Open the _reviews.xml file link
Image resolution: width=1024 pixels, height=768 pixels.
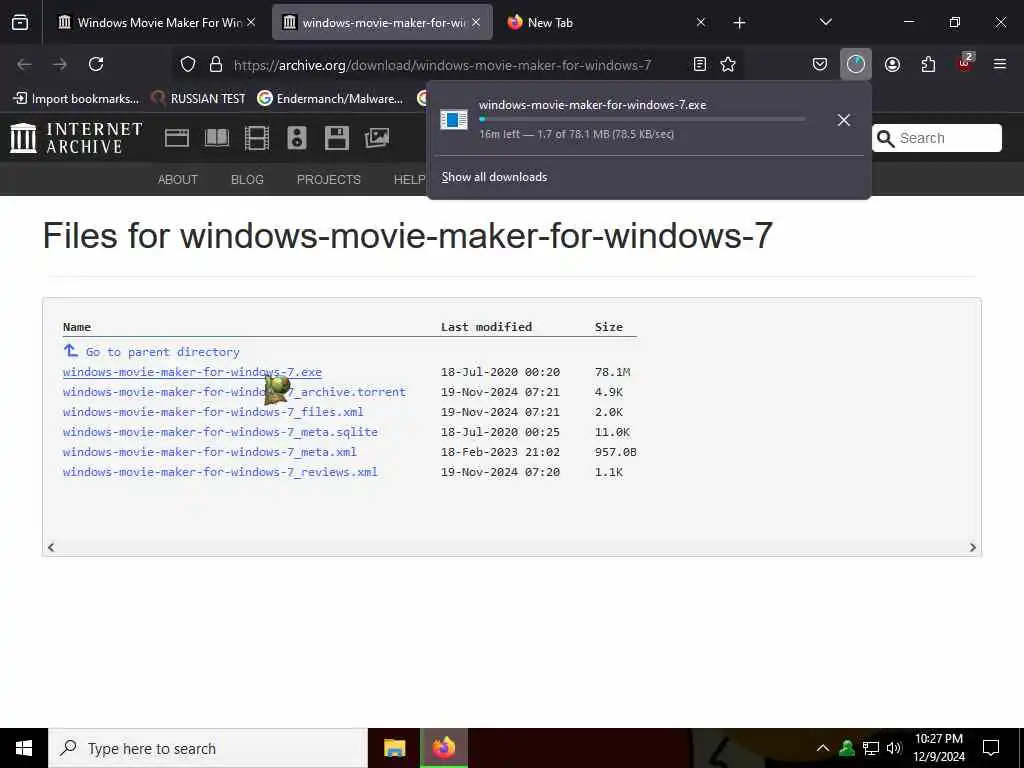[x=220, y=472]
